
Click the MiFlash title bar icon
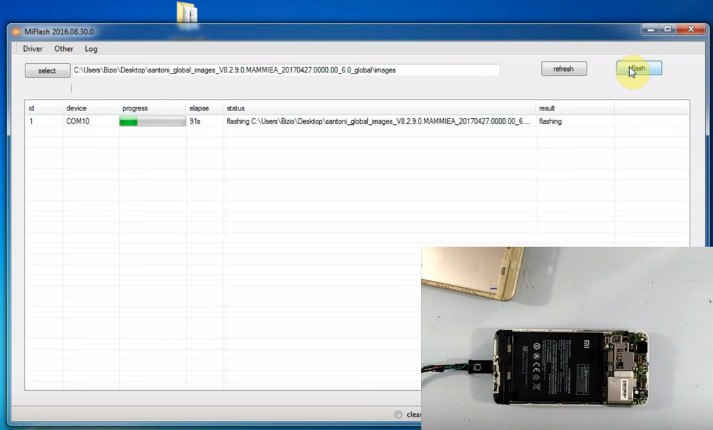pos(16,31)
